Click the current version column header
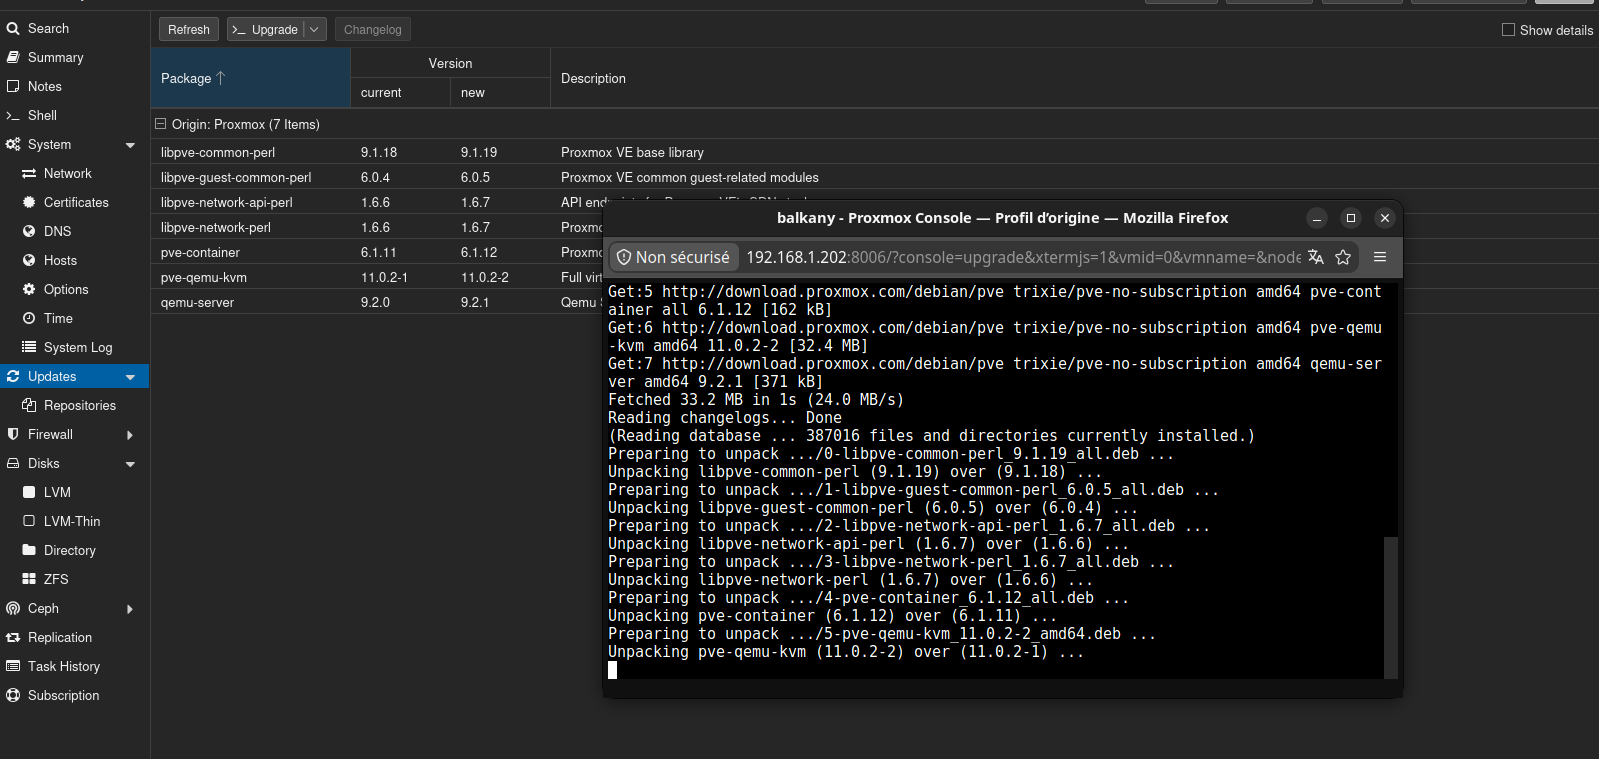Viewport: 1599px width, 759px height. [401, 93]
